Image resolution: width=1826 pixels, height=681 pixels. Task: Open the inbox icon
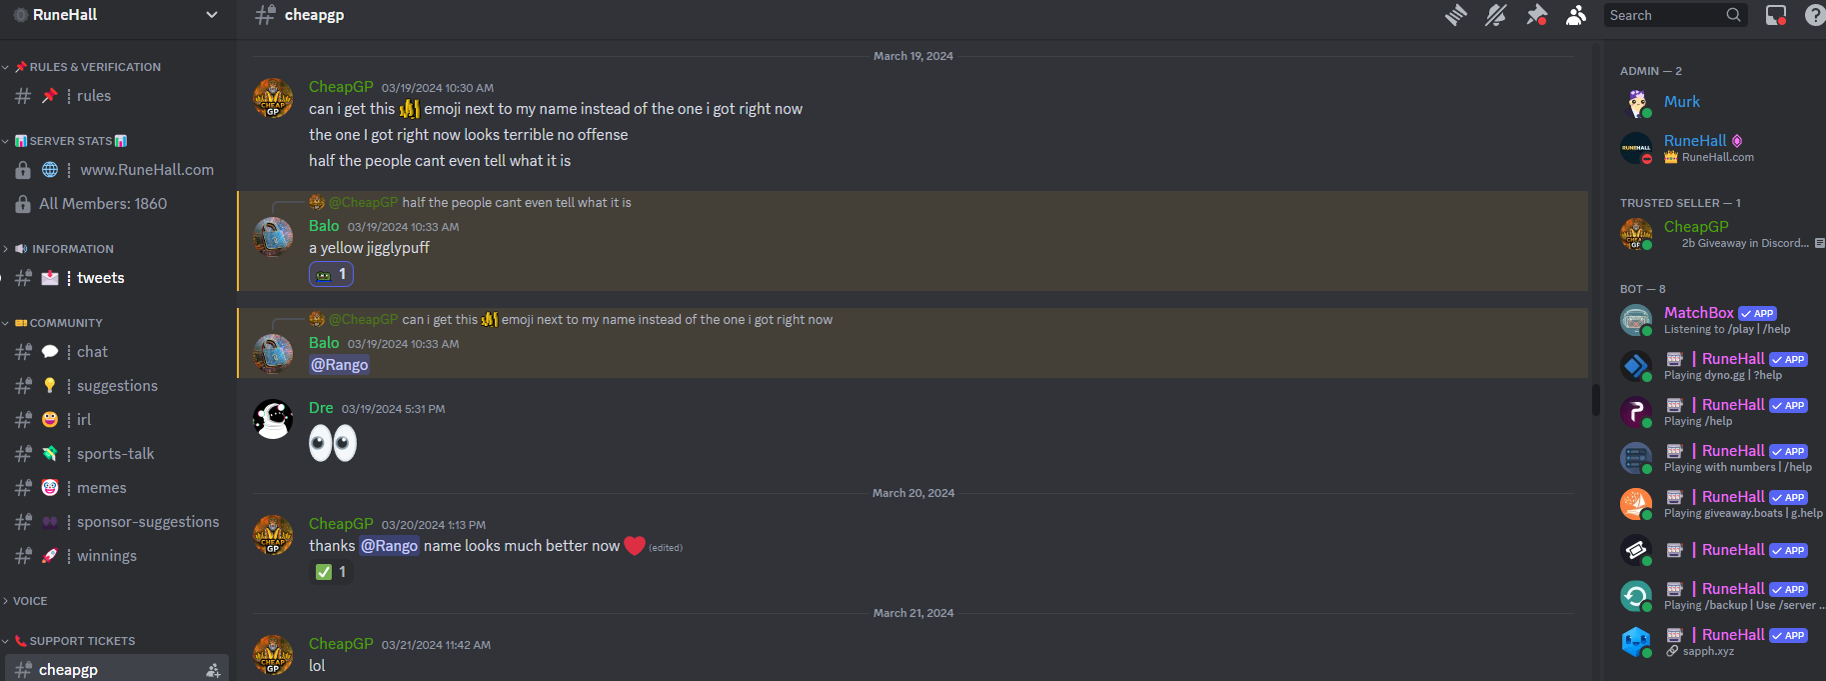[1776, 15]
